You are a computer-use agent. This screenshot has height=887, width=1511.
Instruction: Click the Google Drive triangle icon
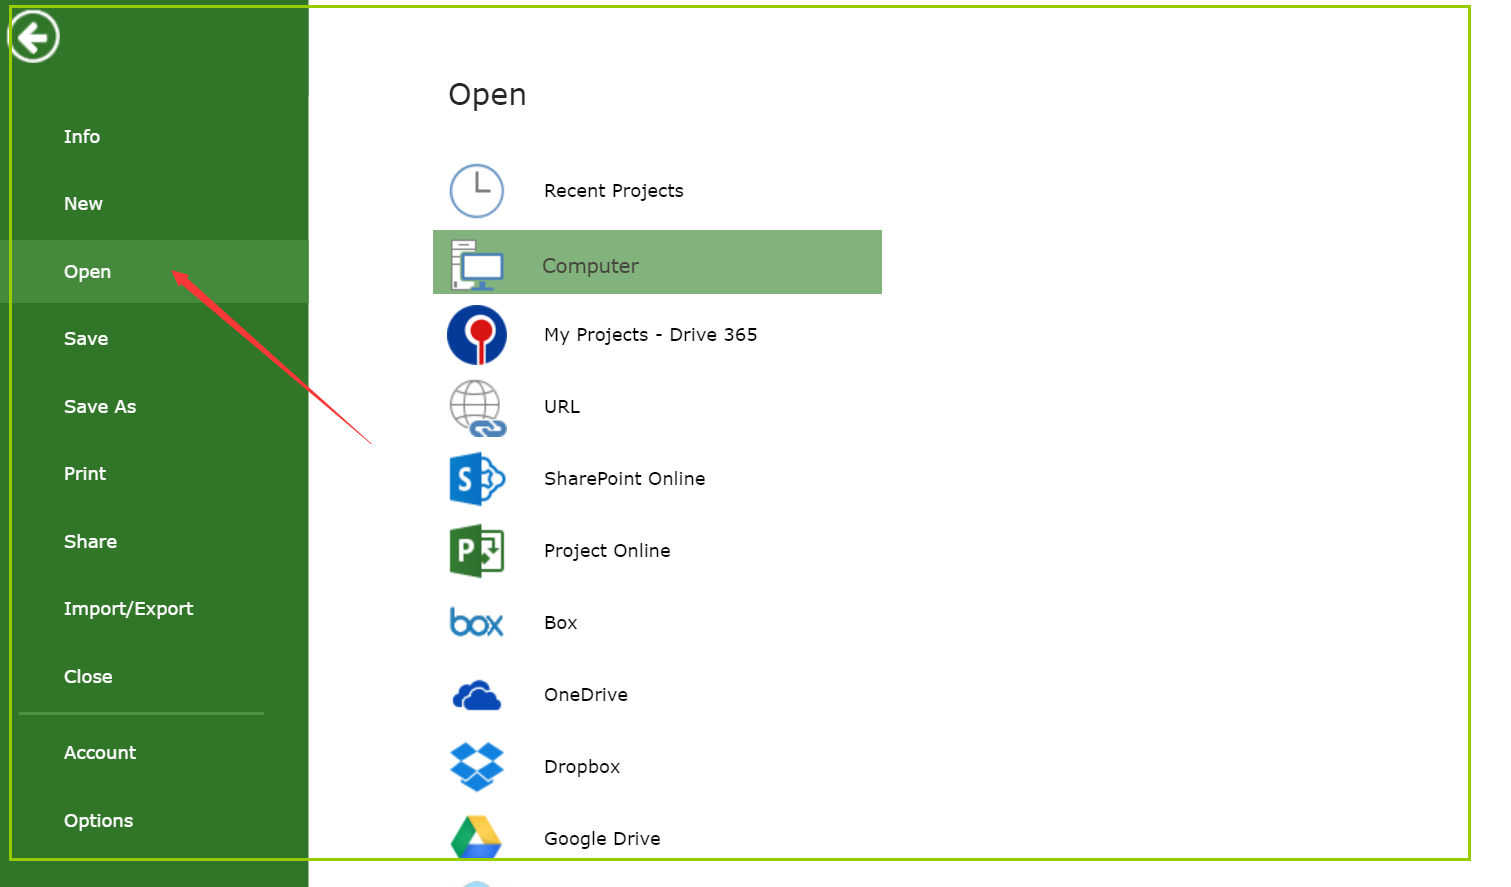(x=476, y=837)
